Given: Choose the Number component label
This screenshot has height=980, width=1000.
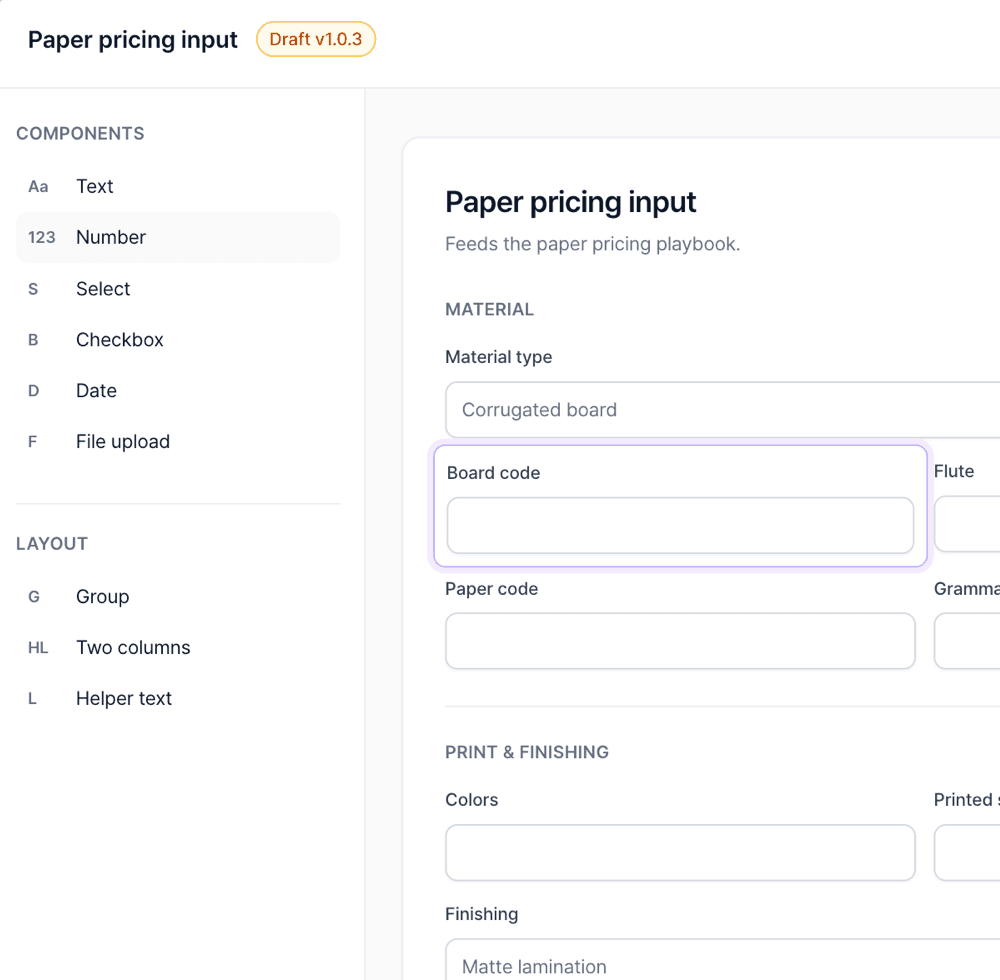Looking at the screenshot, I should [x=111, y=237].
